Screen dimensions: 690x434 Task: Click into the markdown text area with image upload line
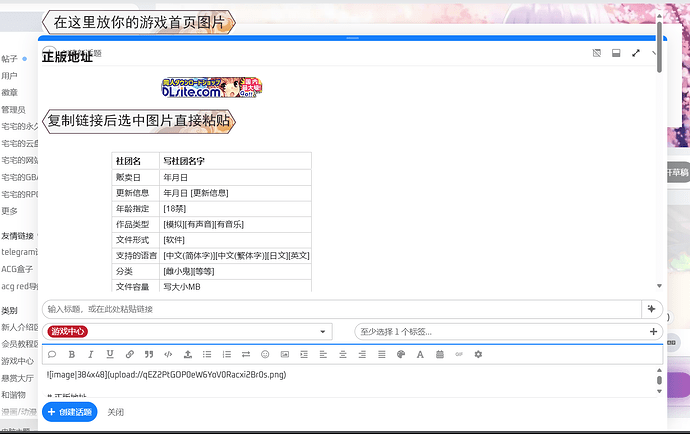348,381
